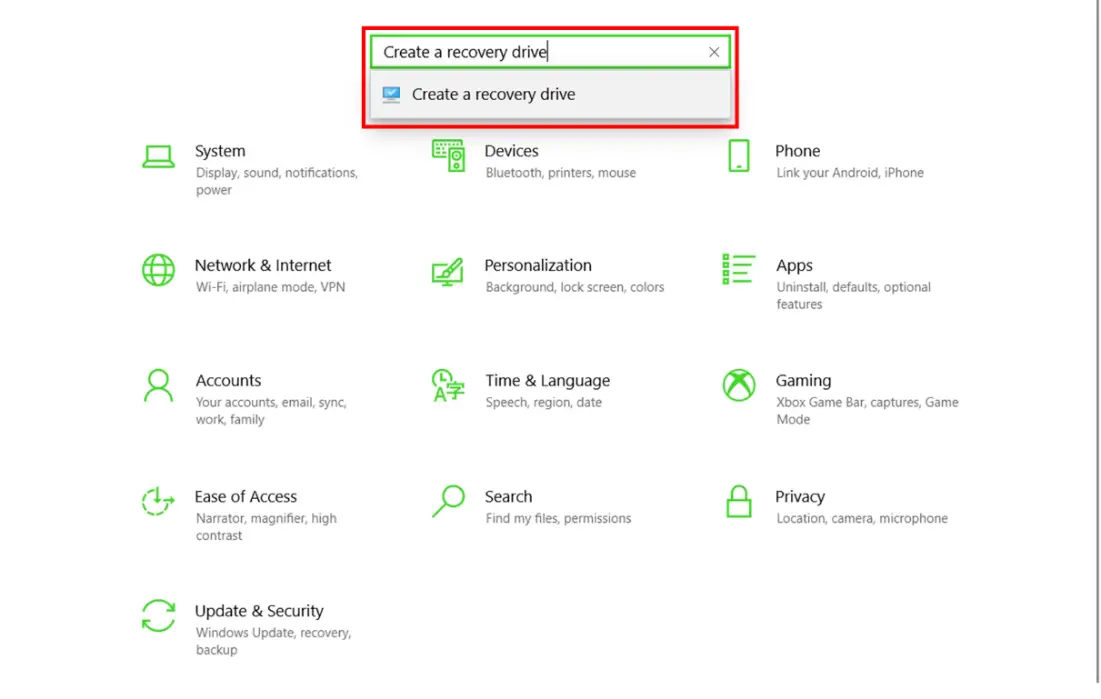
Task: Open Update & Security settings
Action: point(259,610)
